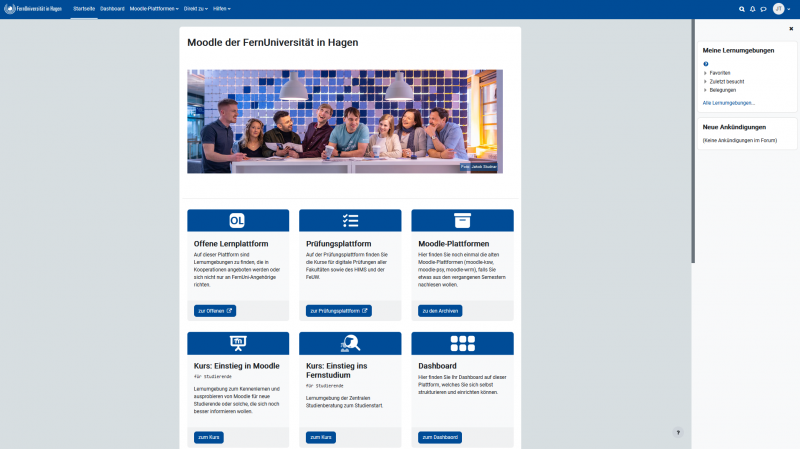This screenshot has width=800, height=449.
Task: Click the zu den Archiven button
Action: 440,311
